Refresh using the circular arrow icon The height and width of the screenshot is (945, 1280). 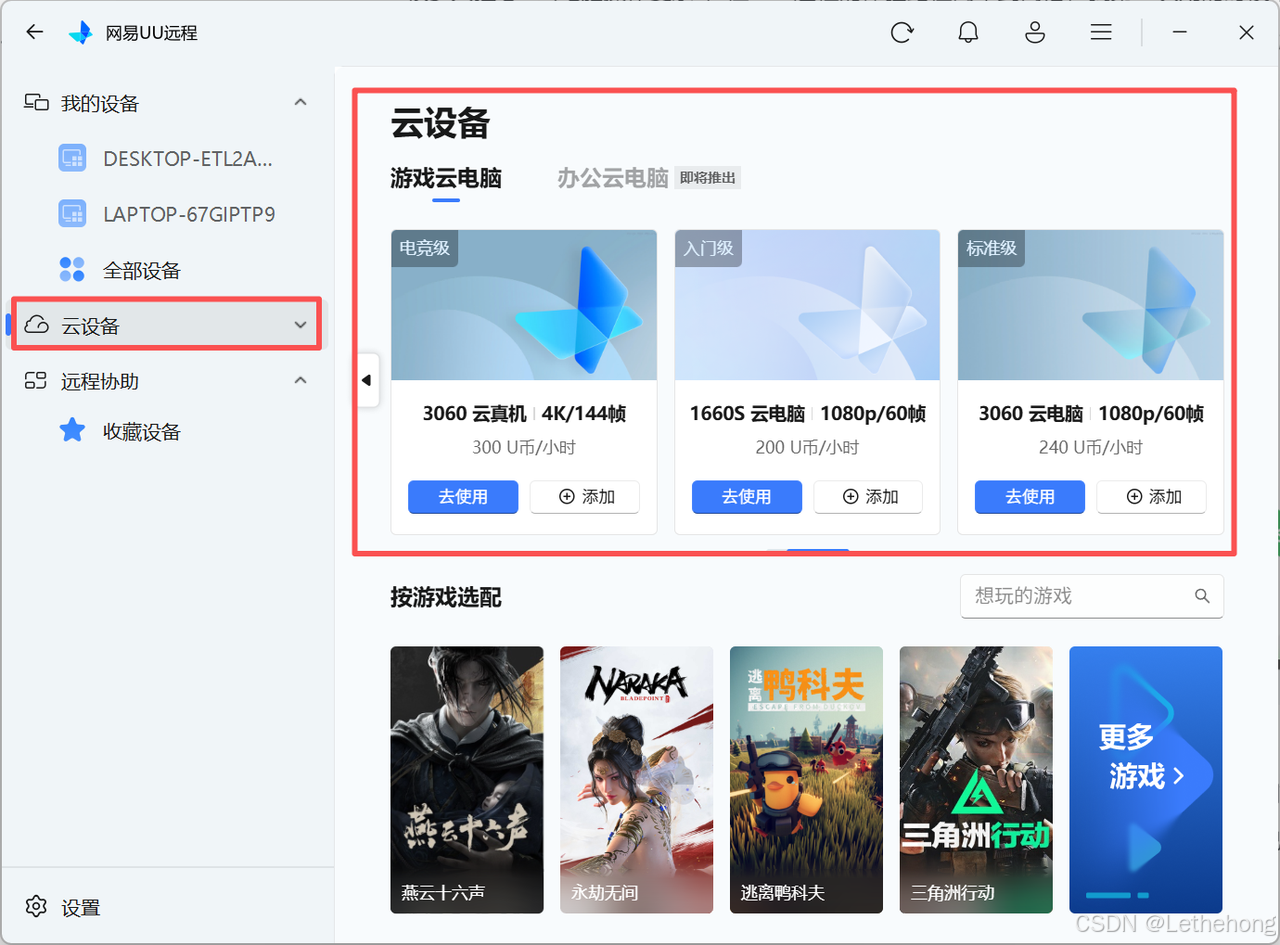[902, 32]
